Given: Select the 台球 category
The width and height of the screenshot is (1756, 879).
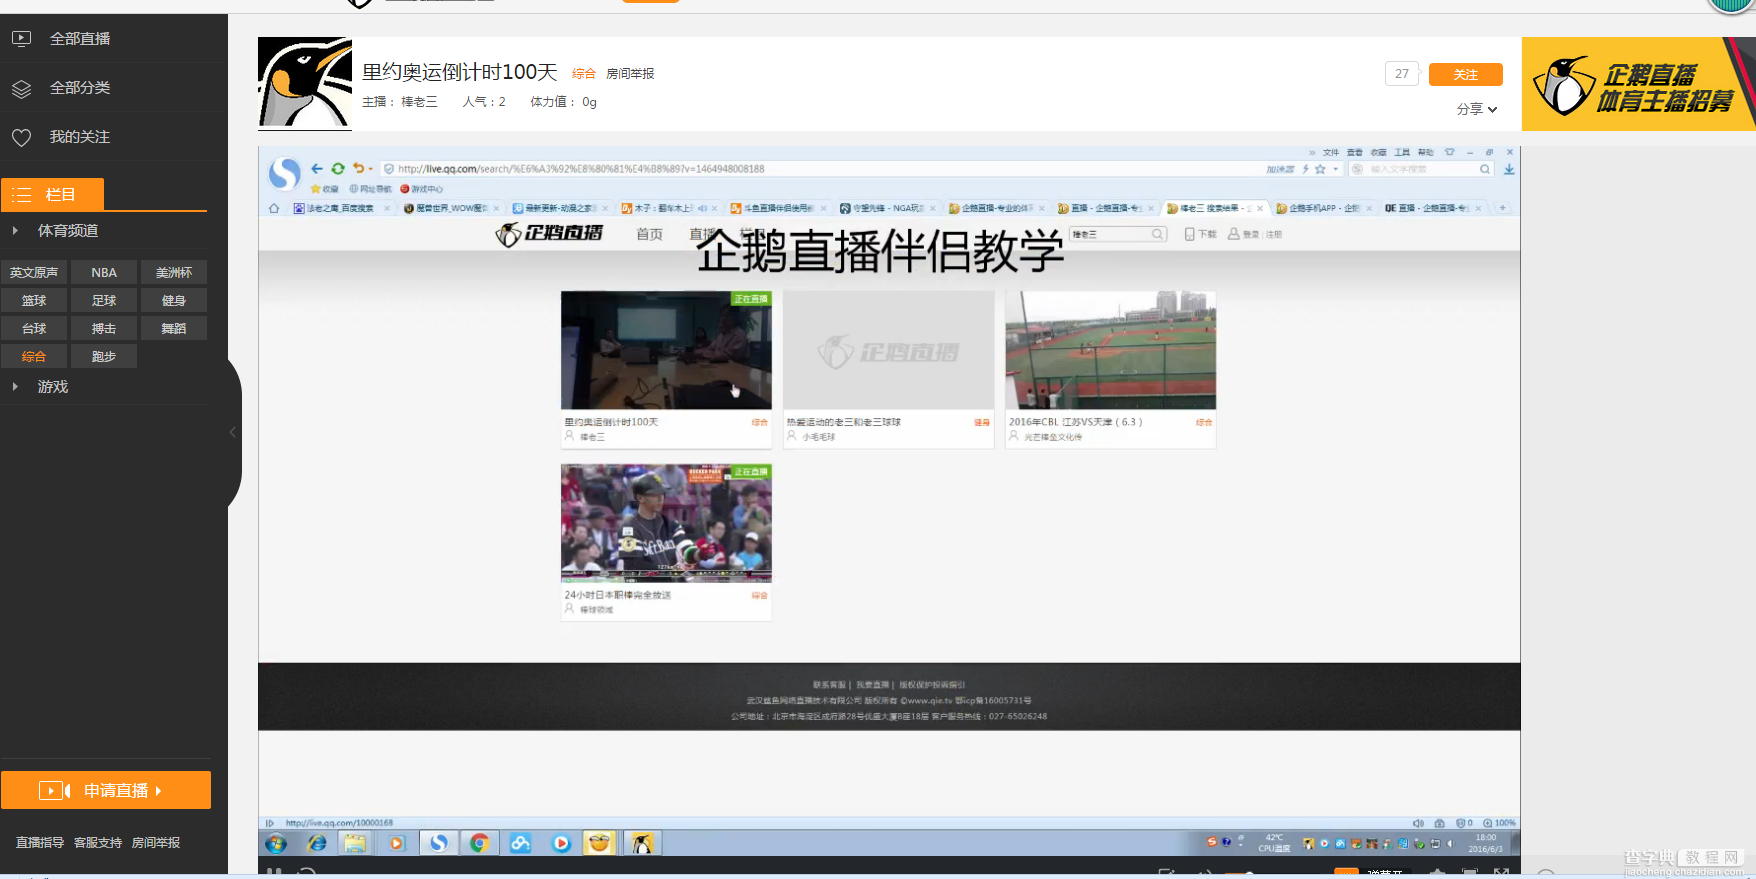Looking at the screenshot, I should [x=34, y=329].
